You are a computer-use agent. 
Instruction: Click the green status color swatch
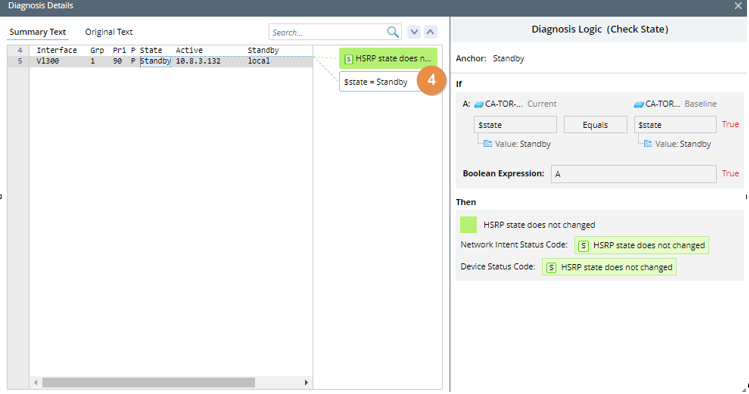click(468, 224)
